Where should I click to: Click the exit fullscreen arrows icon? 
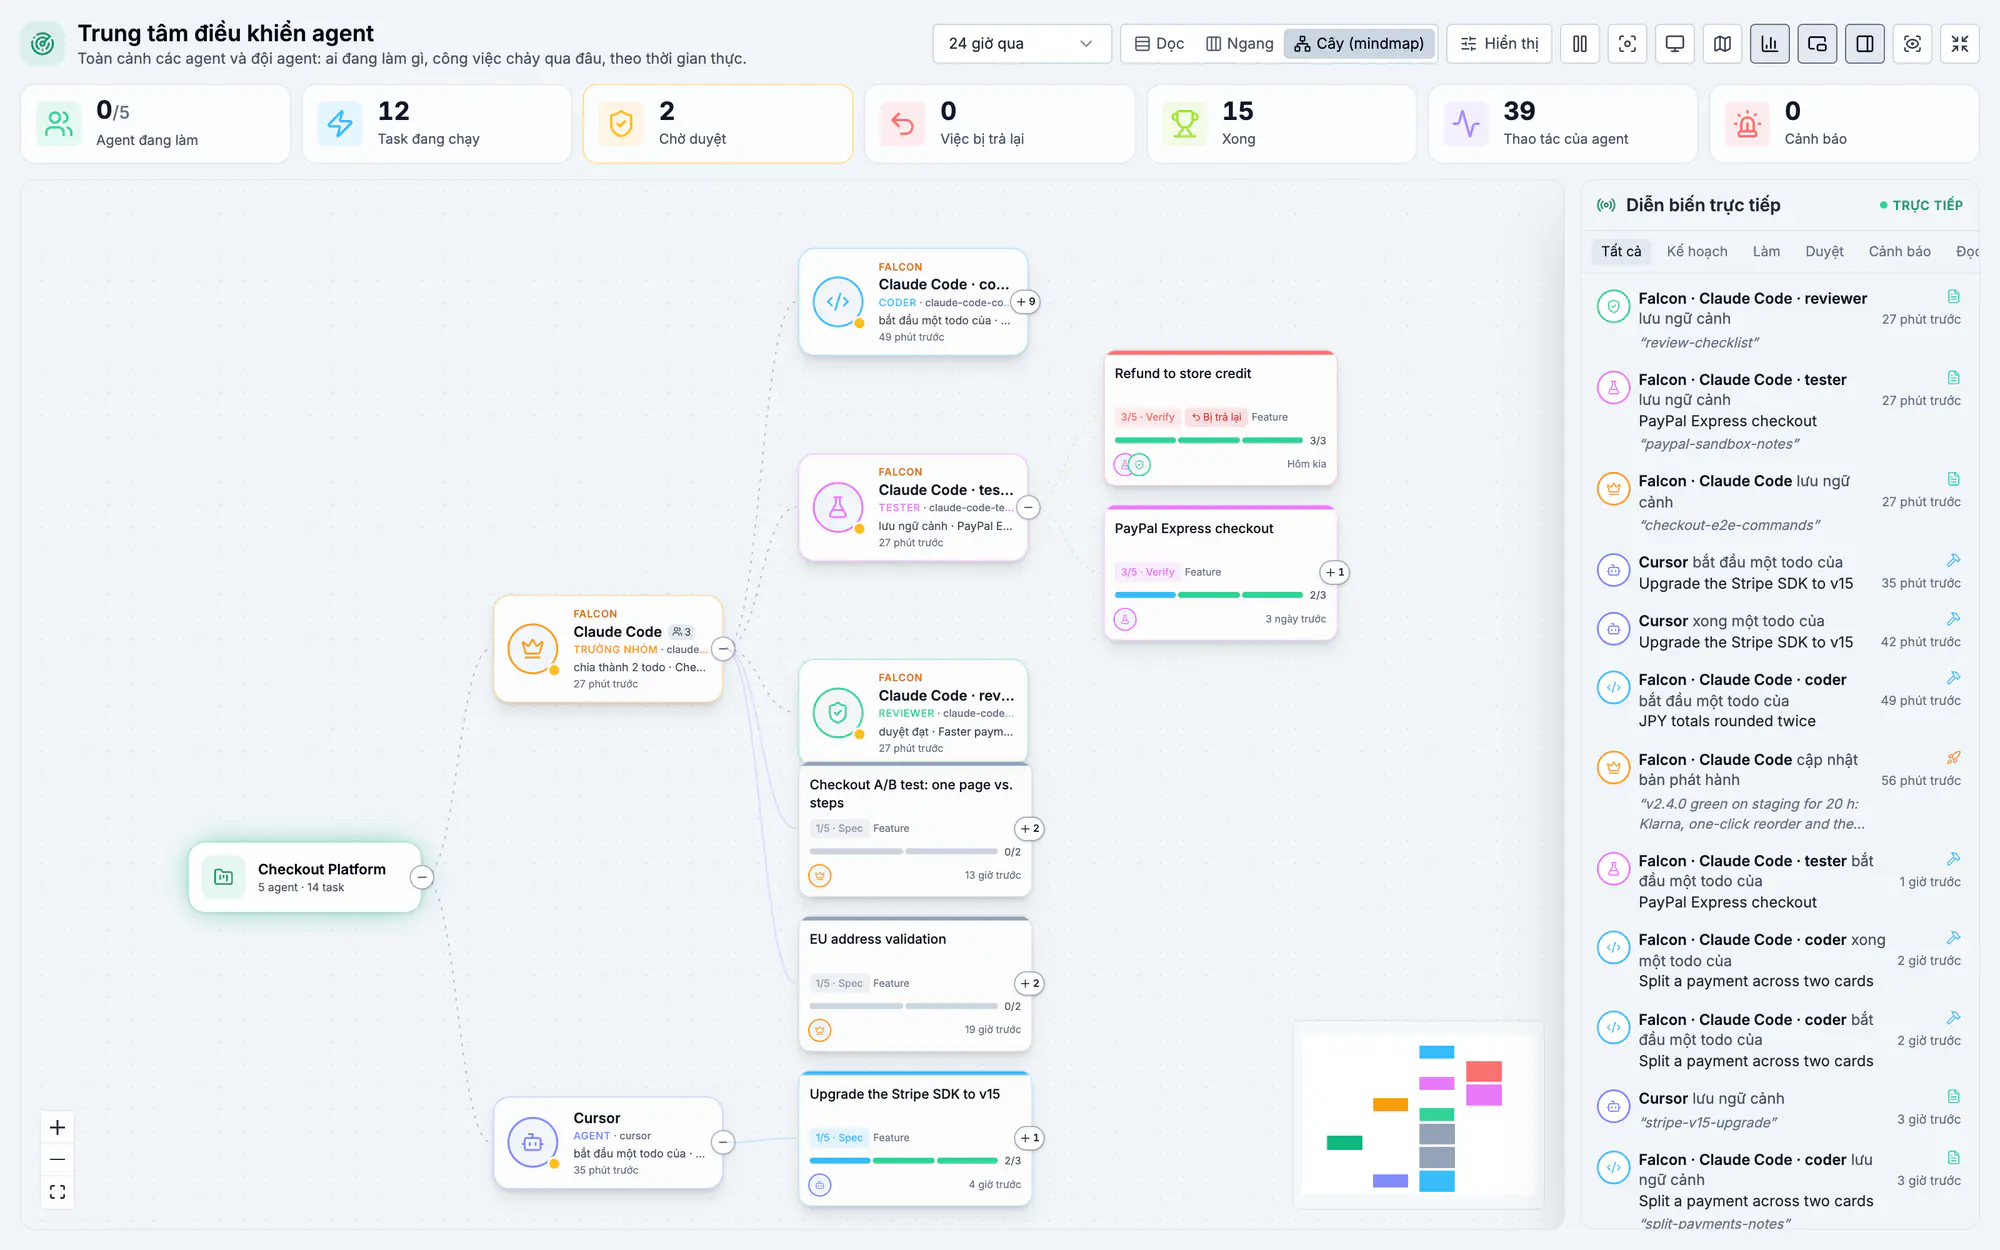click(1960, 44)
